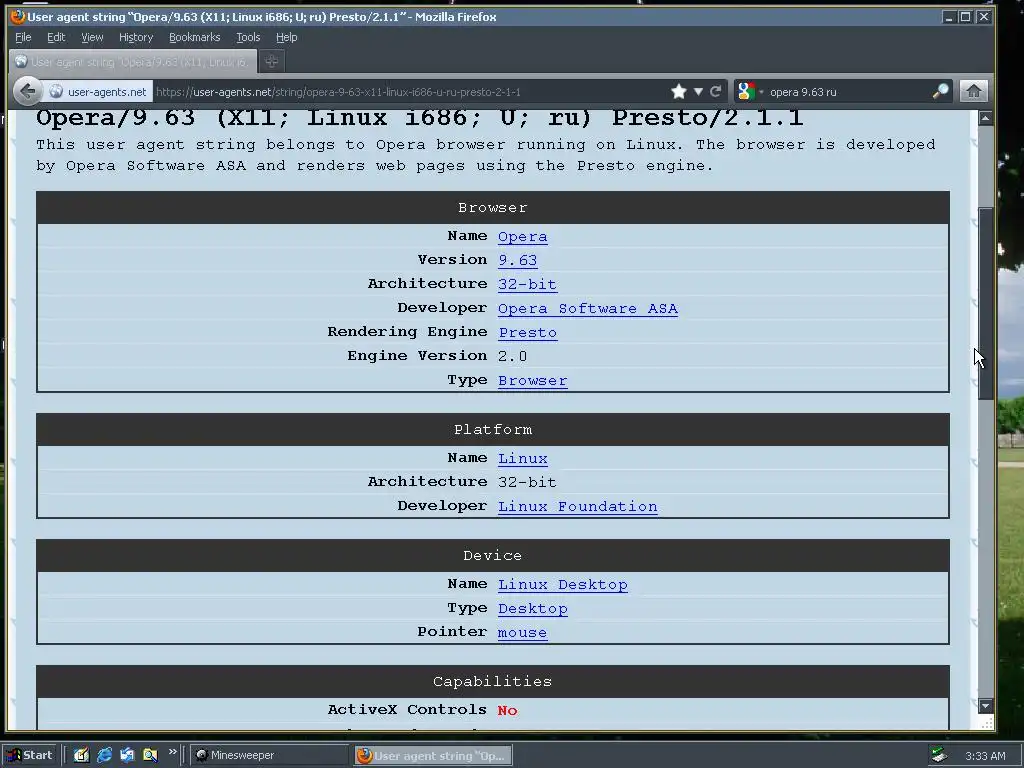Image resolution: width=1024 pixels, height=768 pixels.
Task: Click the 3:33 AM taskbar clock
Action: tap(985, 756)
